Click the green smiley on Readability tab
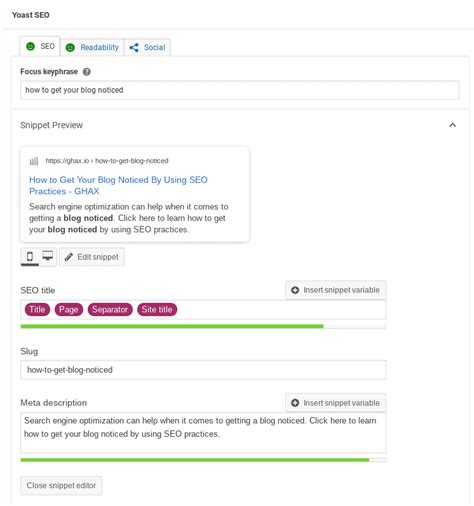The image size is (474, 506). 70,48
